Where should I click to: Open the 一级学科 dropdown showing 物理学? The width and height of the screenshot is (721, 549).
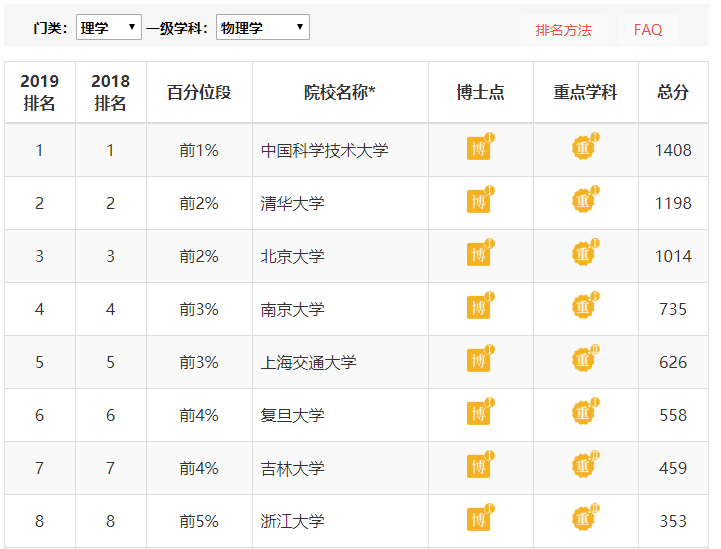pos(263,27)
